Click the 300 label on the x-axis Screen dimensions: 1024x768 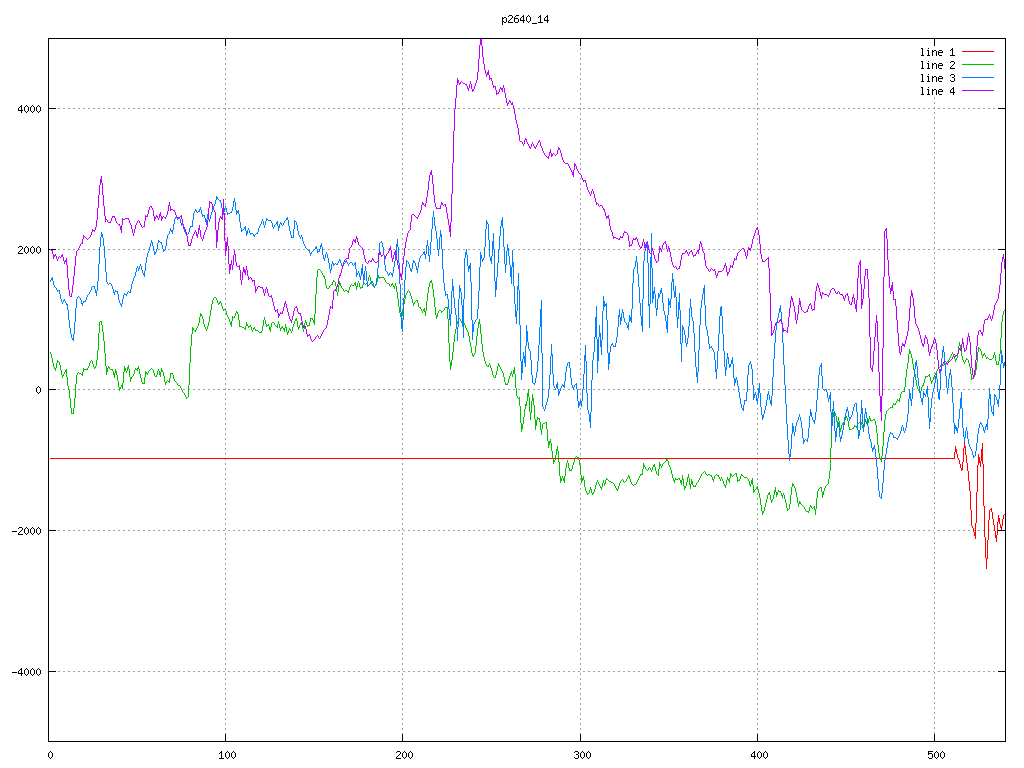(x=580, y=756)
